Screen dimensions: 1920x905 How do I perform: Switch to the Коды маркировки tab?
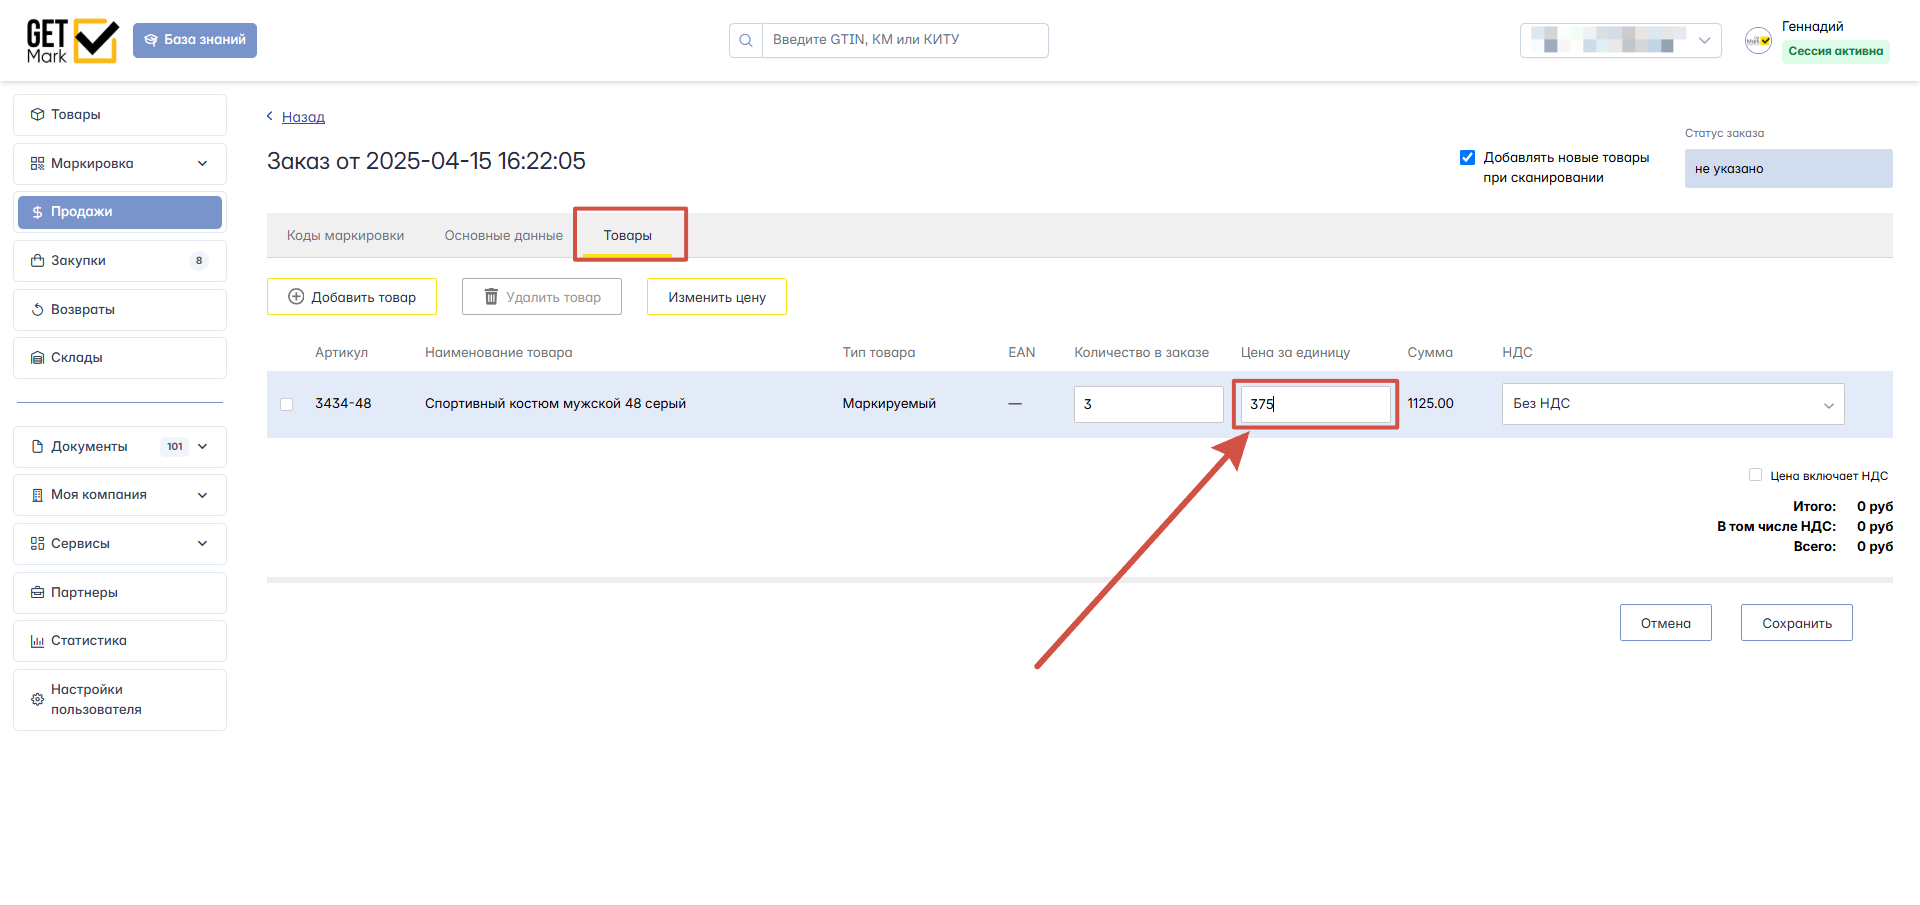click(346, 236)
